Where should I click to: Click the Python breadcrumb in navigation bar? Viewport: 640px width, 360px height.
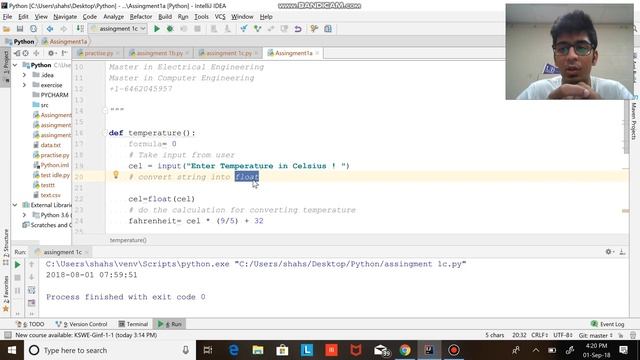[20, 42]
